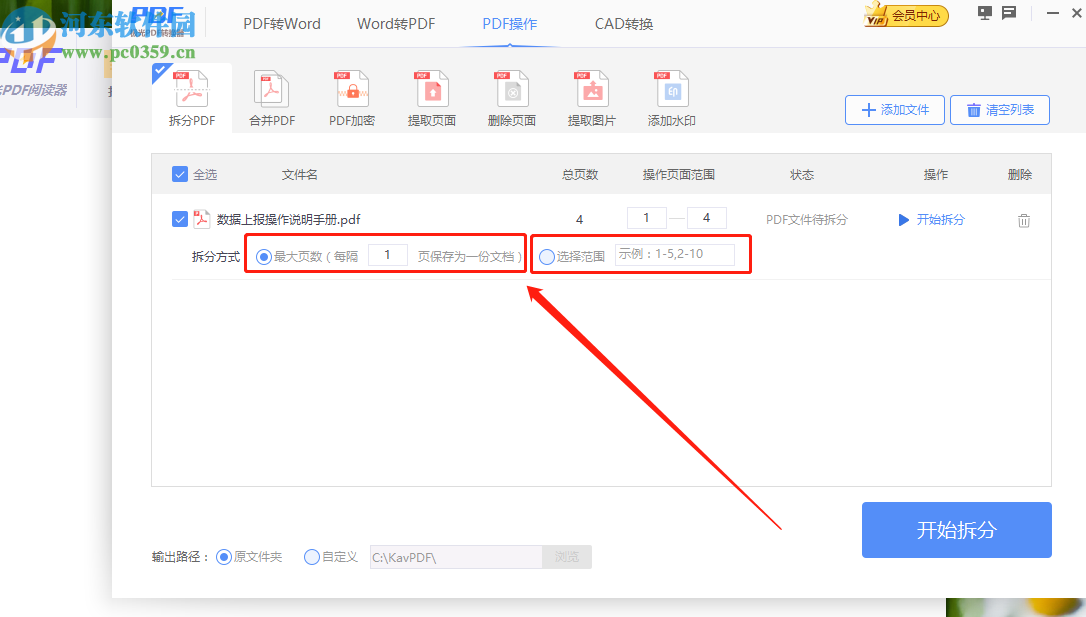Click 添加文件 to add more files
Image resolution: width=1086 pixels, height=617 pixels.
tap(894, 110)
